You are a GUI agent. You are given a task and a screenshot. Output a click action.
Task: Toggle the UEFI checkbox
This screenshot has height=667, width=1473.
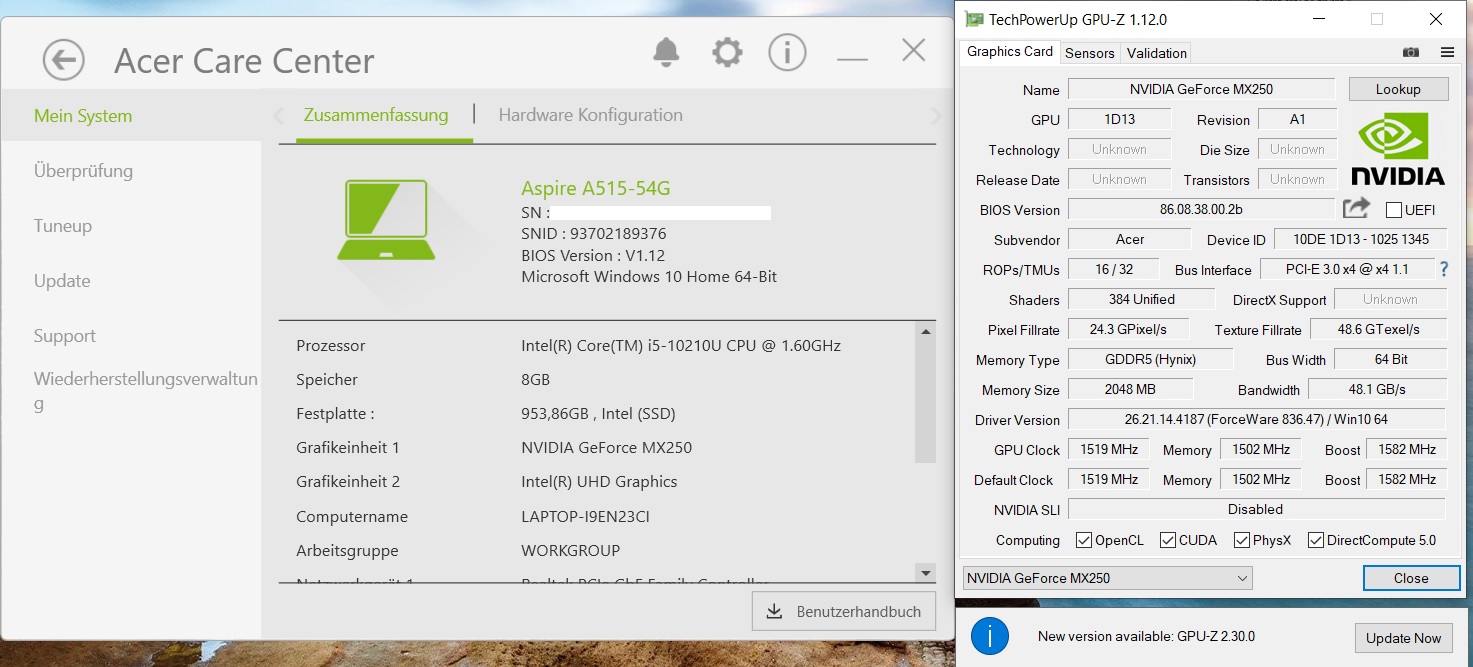click(1393, 210)
